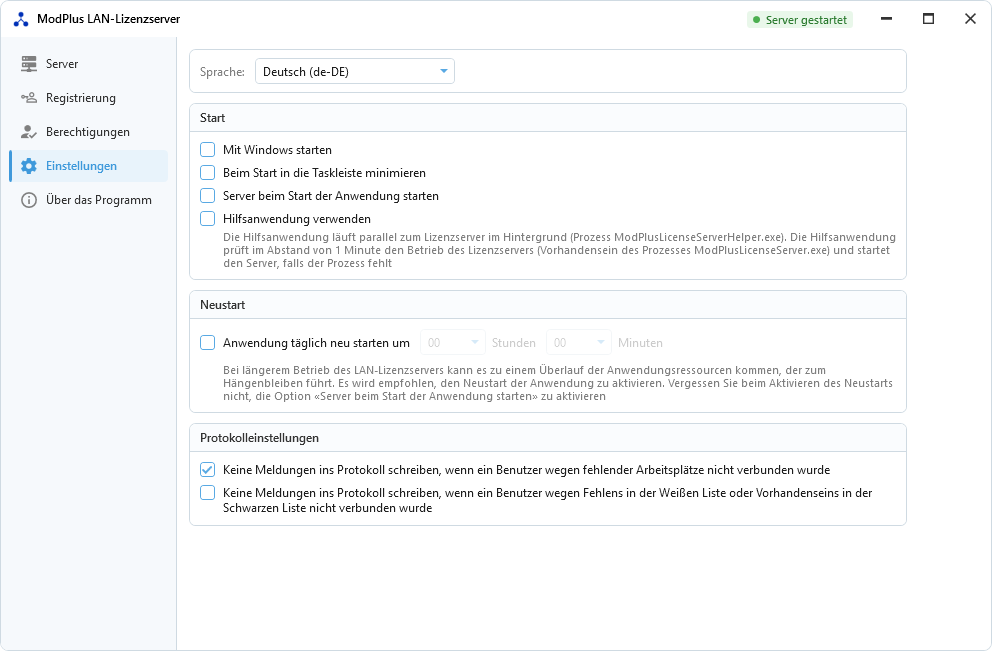
Task: Enable Mit Windows starten
Action: pos(208,150)
